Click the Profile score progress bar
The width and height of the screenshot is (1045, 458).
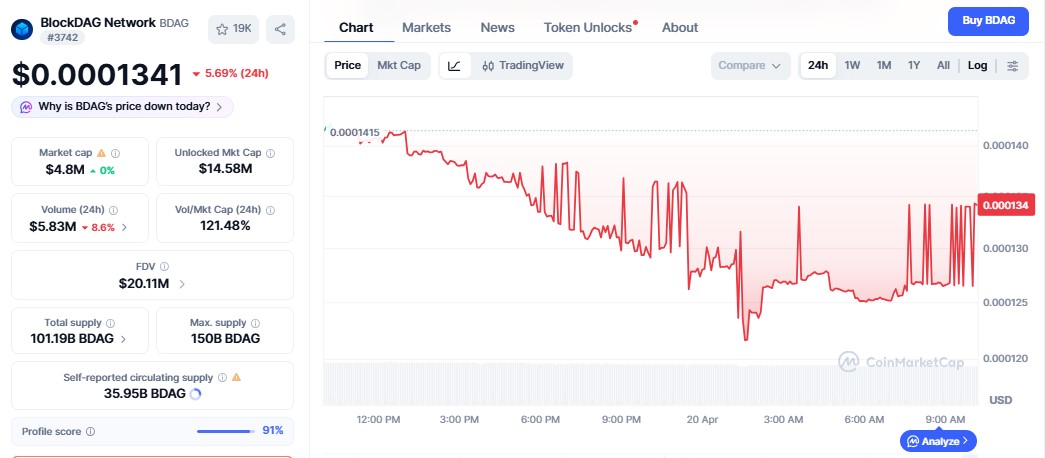pyautogui.click(x=225, y=432)
